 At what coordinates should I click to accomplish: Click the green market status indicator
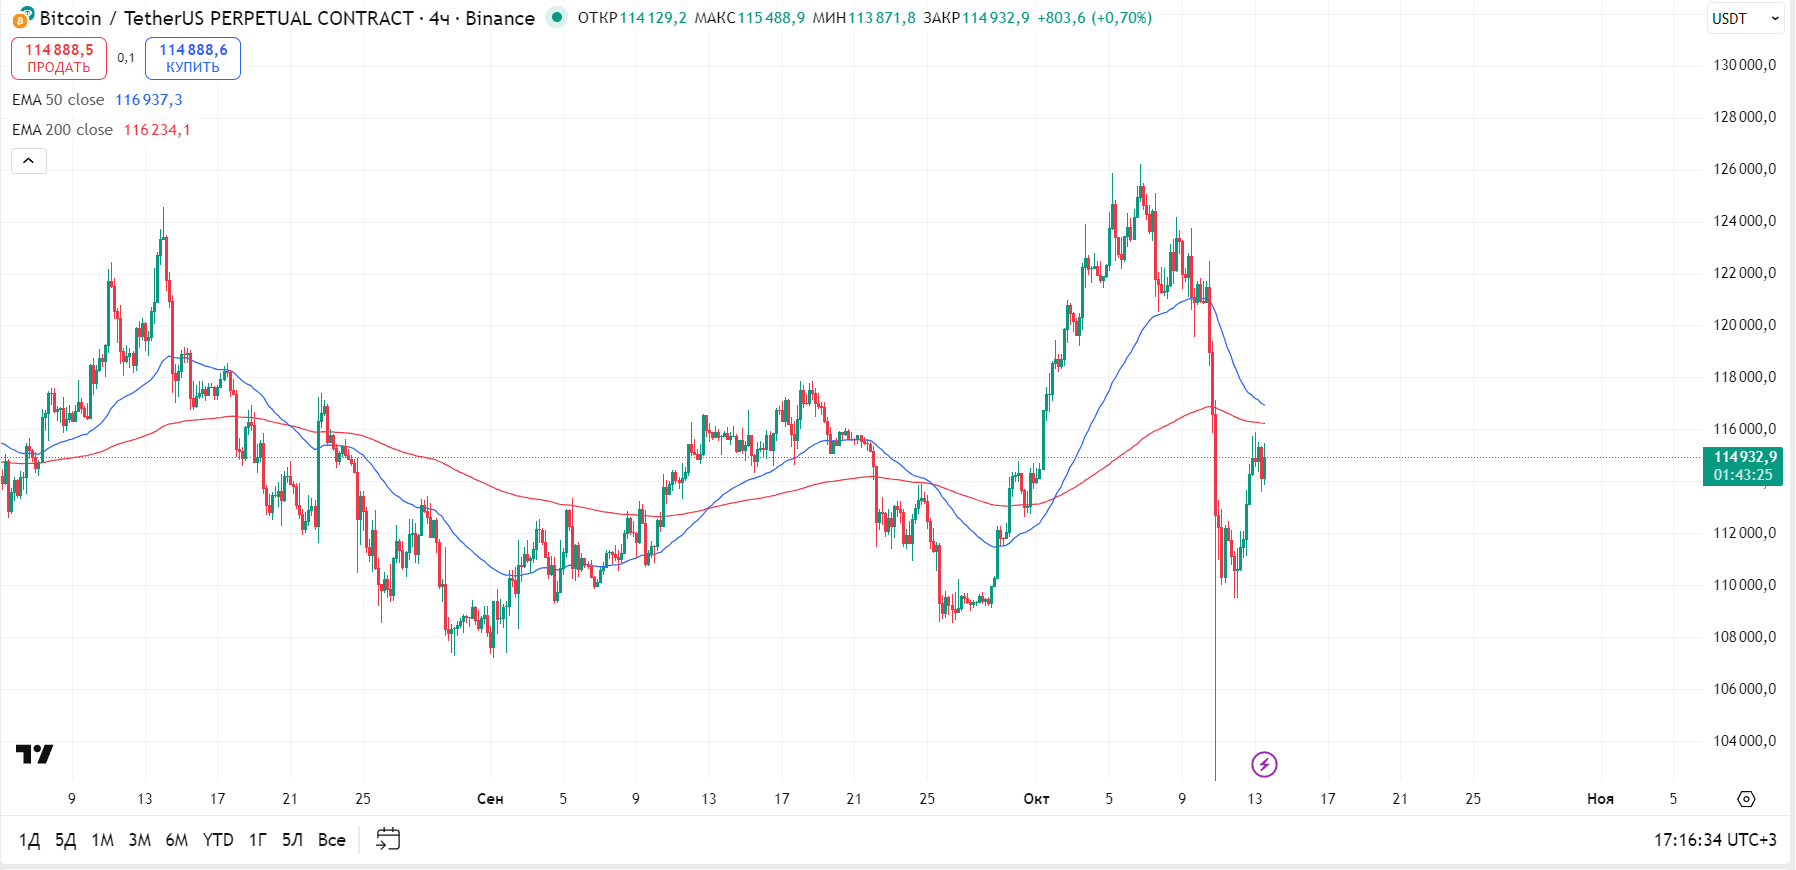pyautogui.click(x=557, y=17)
